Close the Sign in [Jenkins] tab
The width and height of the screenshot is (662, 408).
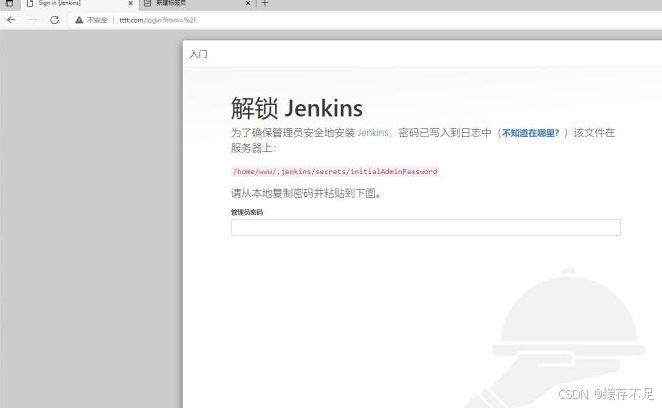click(x=130, y=3)
